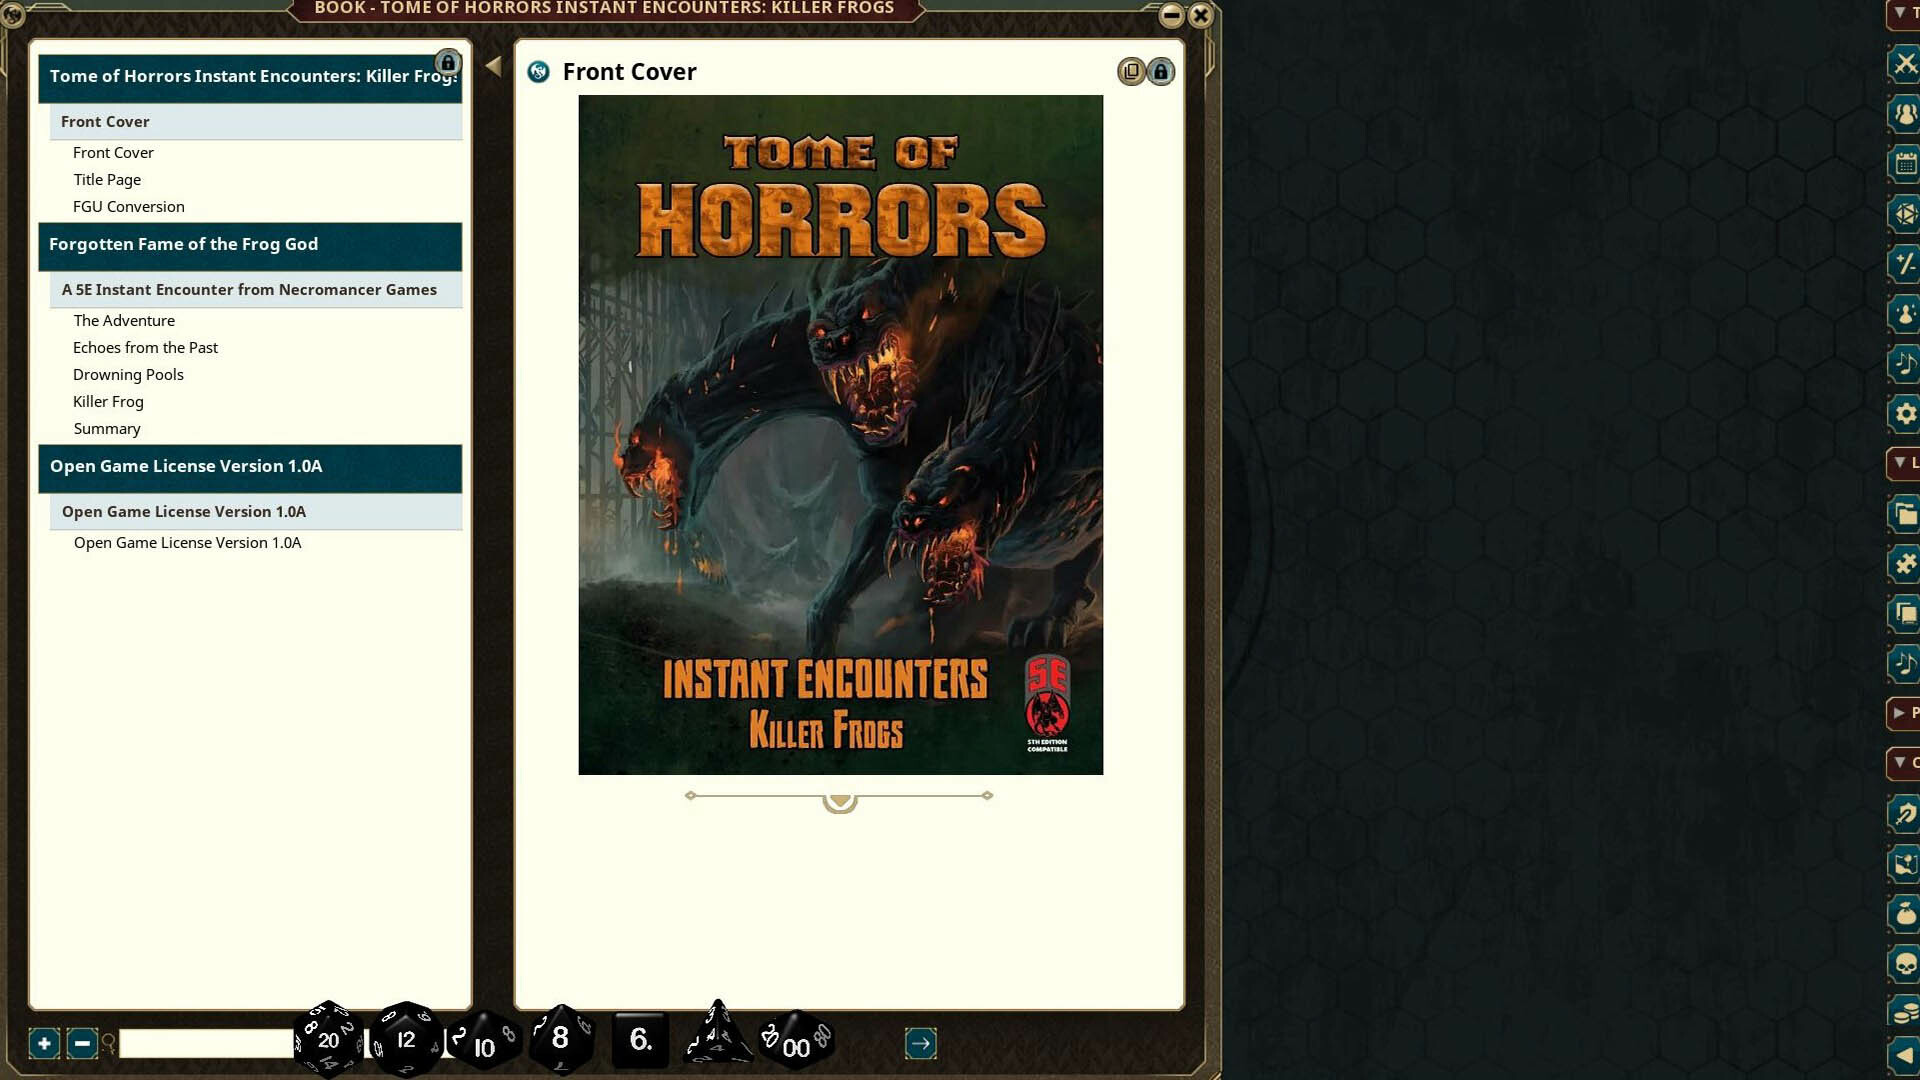Click the Front Cover link icon

click(x=538, y=72)
